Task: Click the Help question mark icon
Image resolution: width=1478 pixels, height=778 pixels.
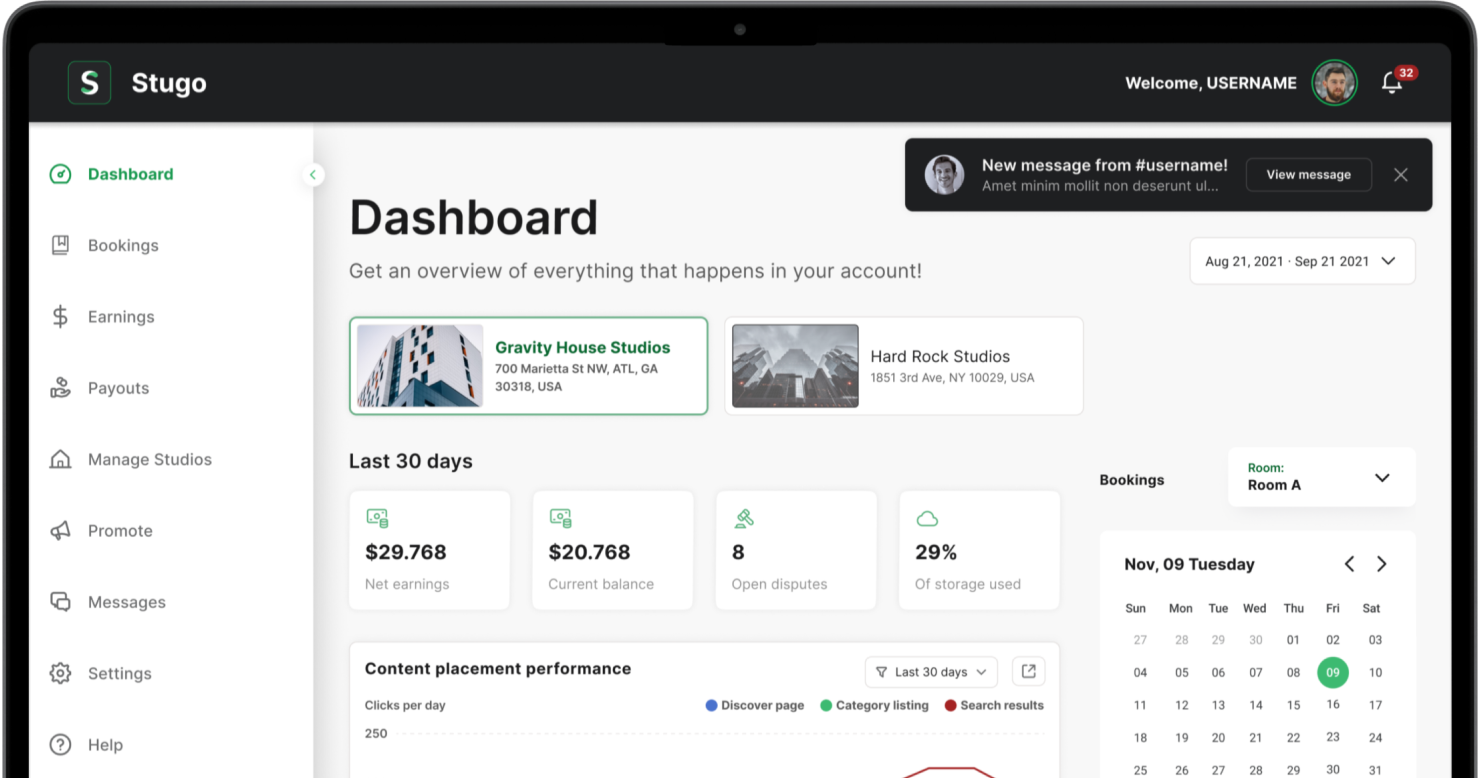Action: pos(60,745)
